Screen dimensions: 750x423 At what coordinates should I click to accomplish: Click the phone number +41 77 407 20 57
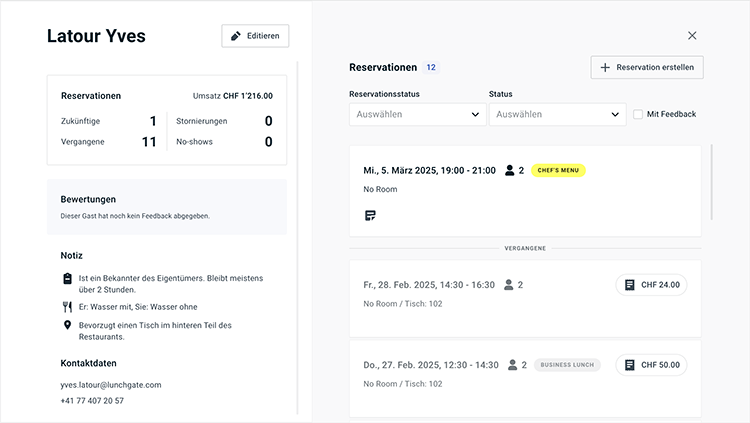(92, 401)
